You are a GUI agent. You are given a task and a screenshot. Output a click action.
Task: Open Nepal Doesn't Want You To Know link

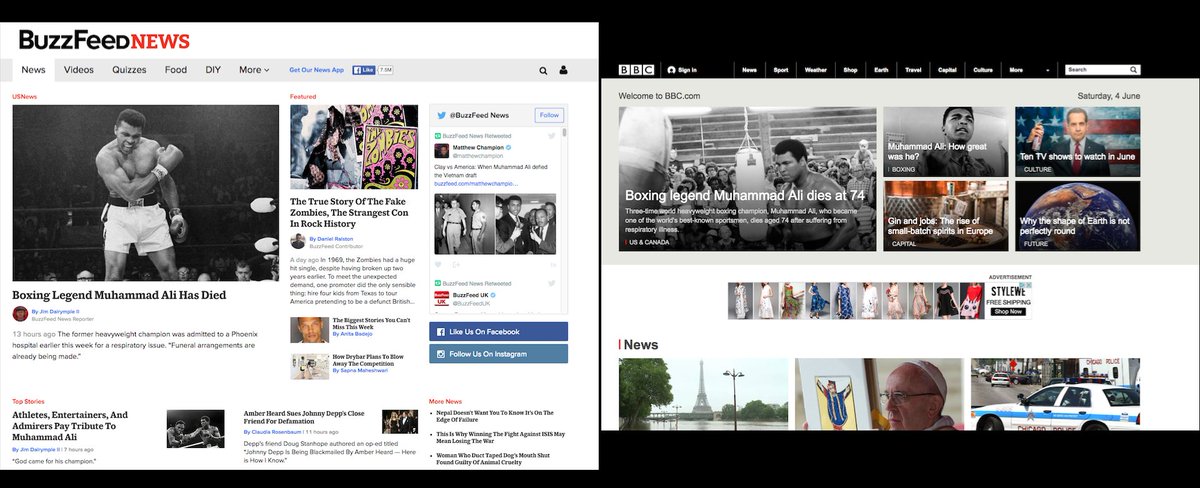click(494, 415)
